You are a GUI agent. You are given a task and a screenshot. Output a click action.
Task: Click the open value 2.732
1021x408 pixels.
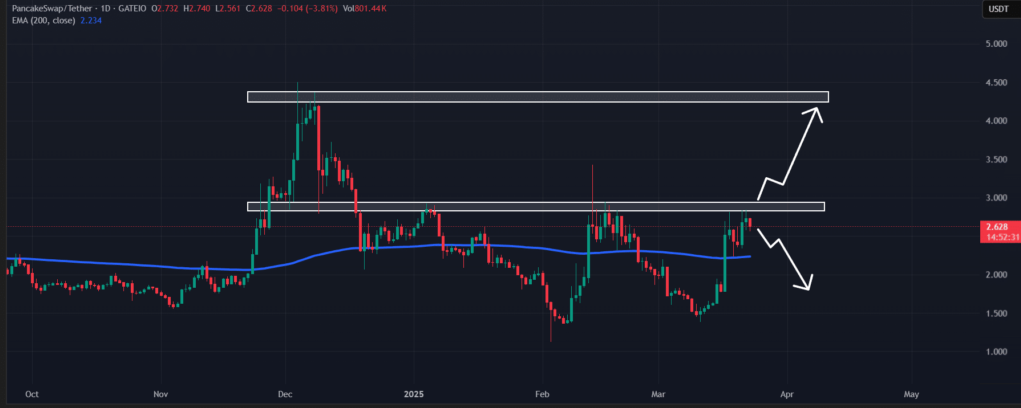(168, 10)
